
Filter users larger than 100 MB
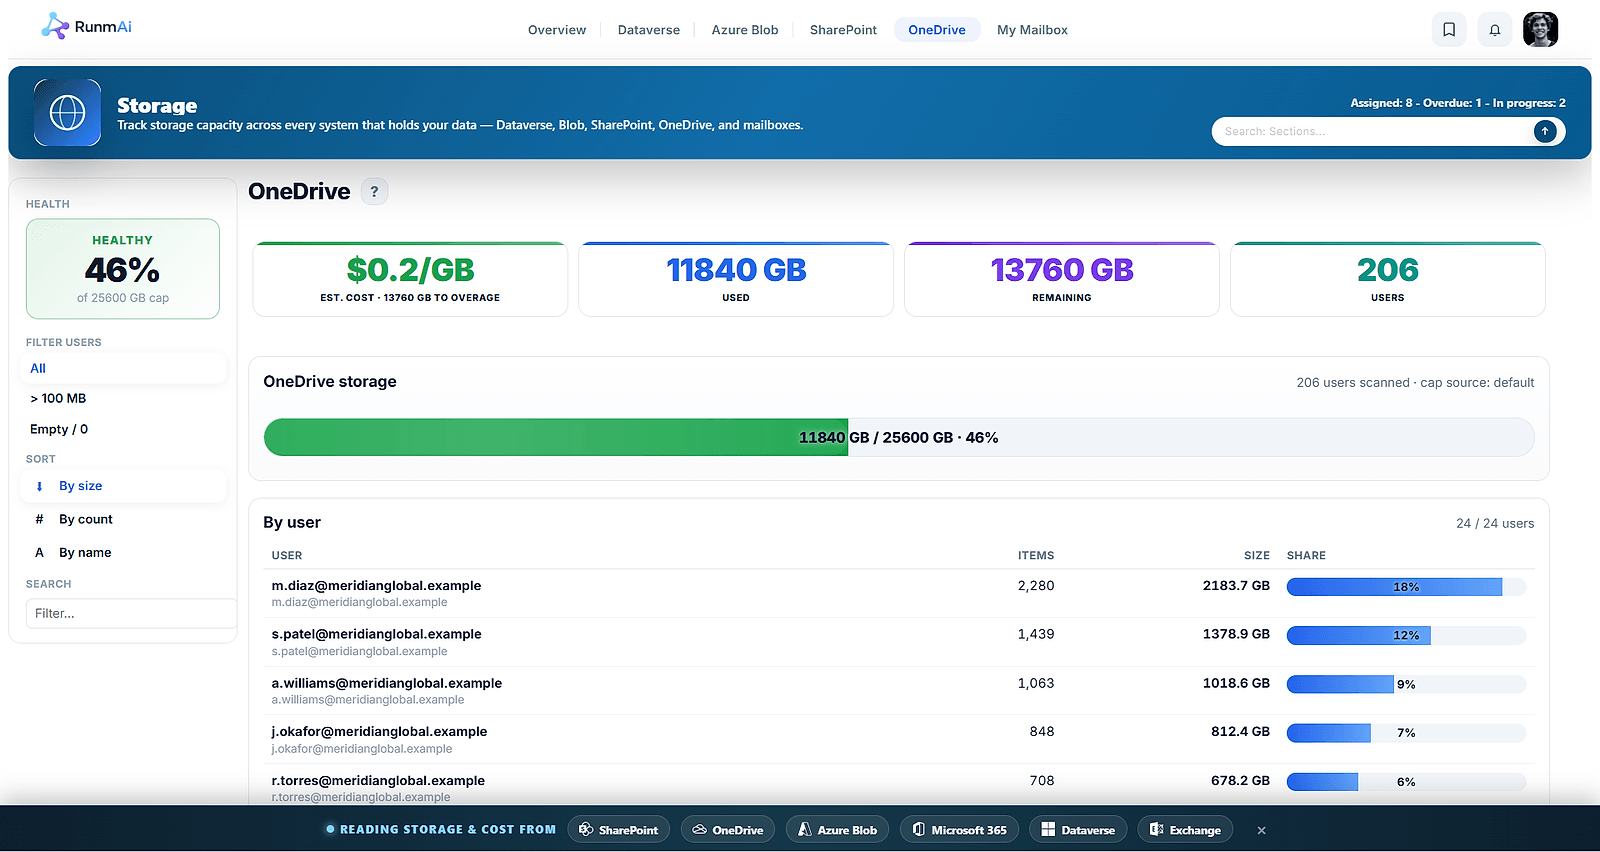(x=123, y=398)
